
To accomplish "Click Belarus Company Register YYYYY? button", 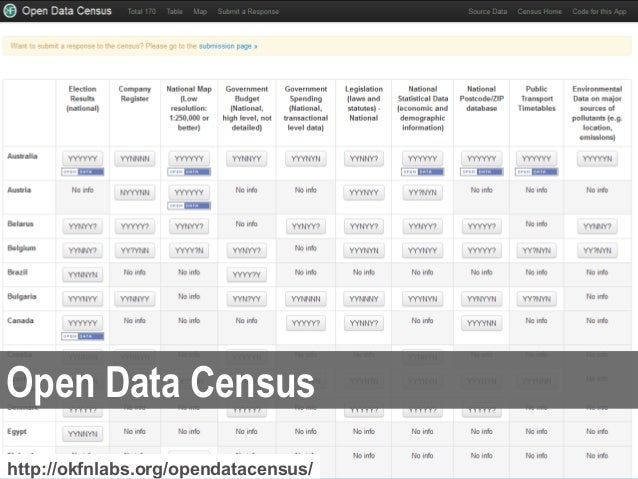I will point(135,226).
